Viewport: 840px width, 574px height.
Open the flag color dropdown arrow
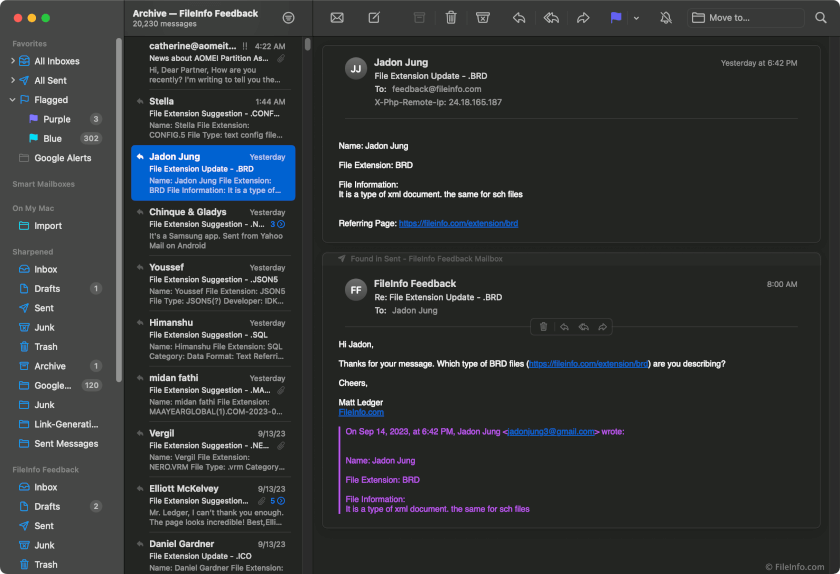(636, 18)
